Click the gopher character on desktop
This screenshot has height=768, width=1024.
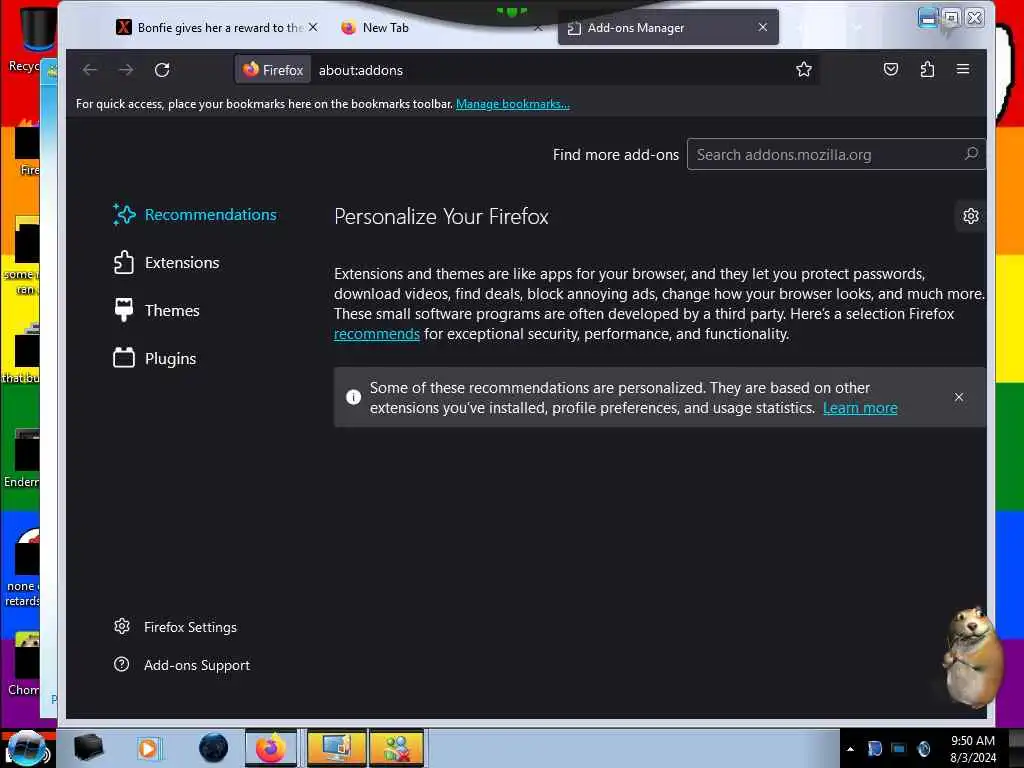pyautogui.click(x=973, y=656)
